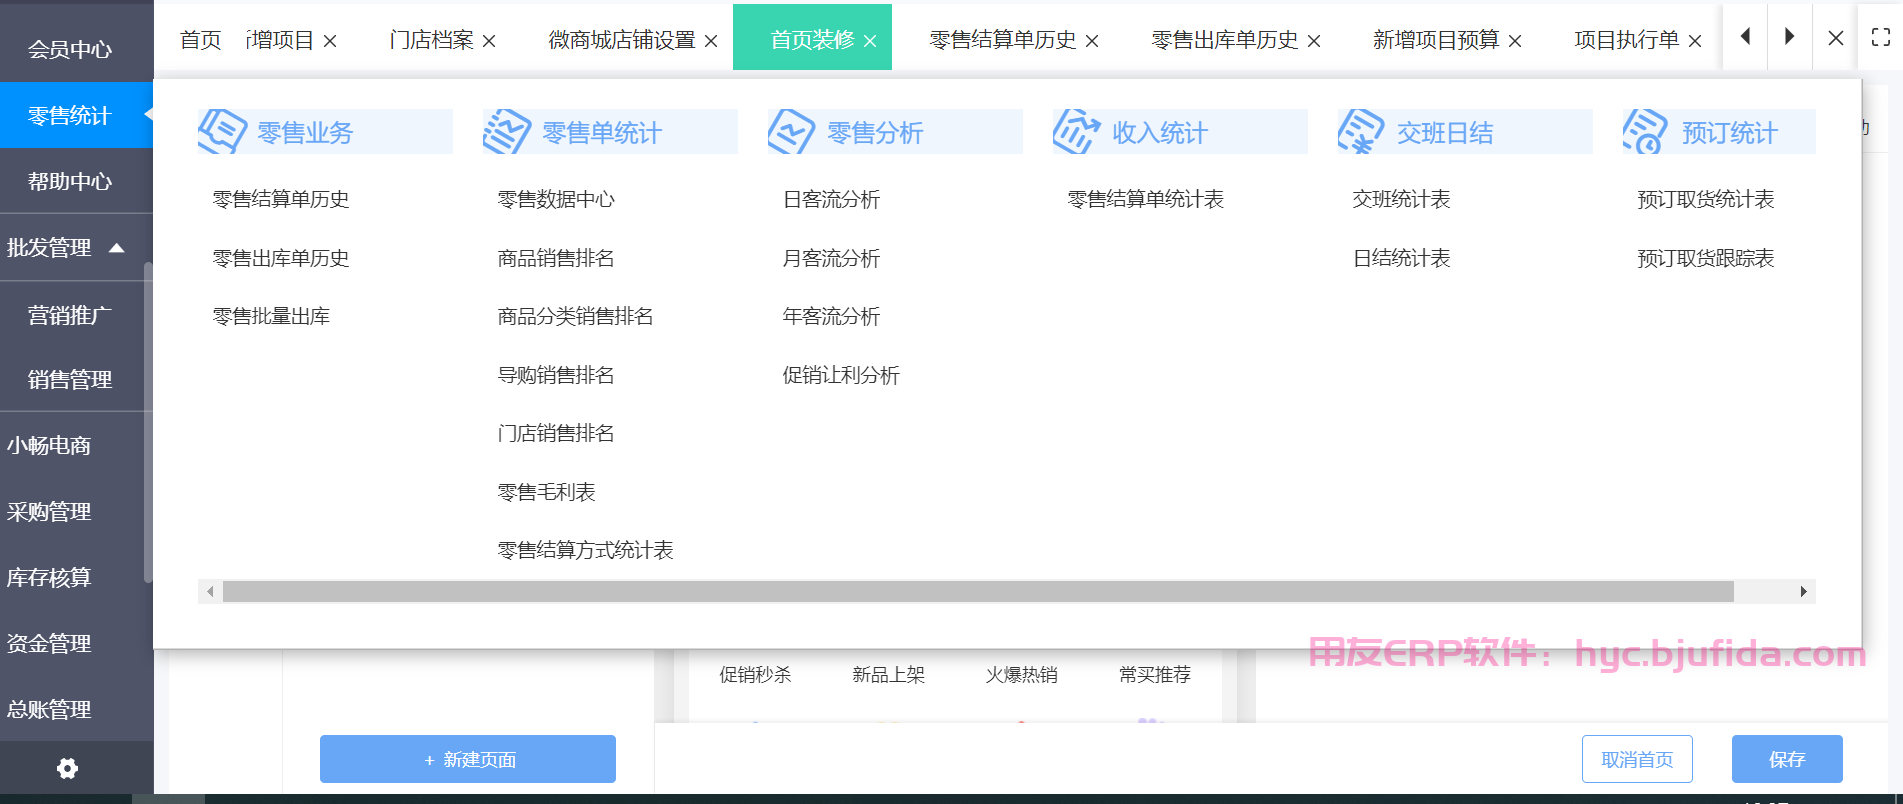Open the 预订统计 category icon
1903x804 pixels.
click(x=1646, y=131)
